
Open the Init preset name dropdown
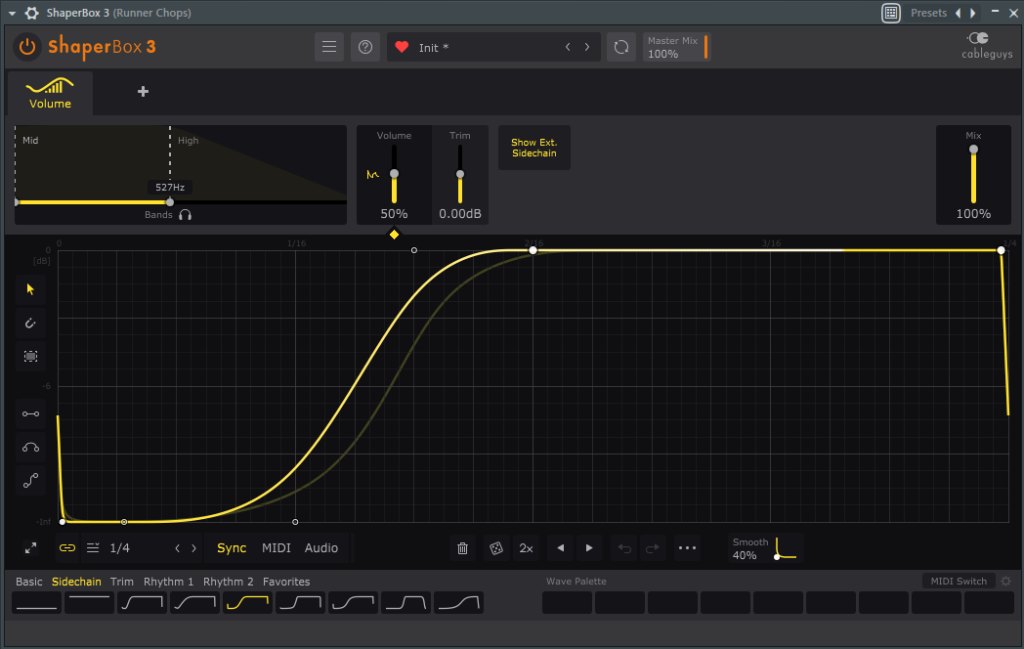[480, 47]
